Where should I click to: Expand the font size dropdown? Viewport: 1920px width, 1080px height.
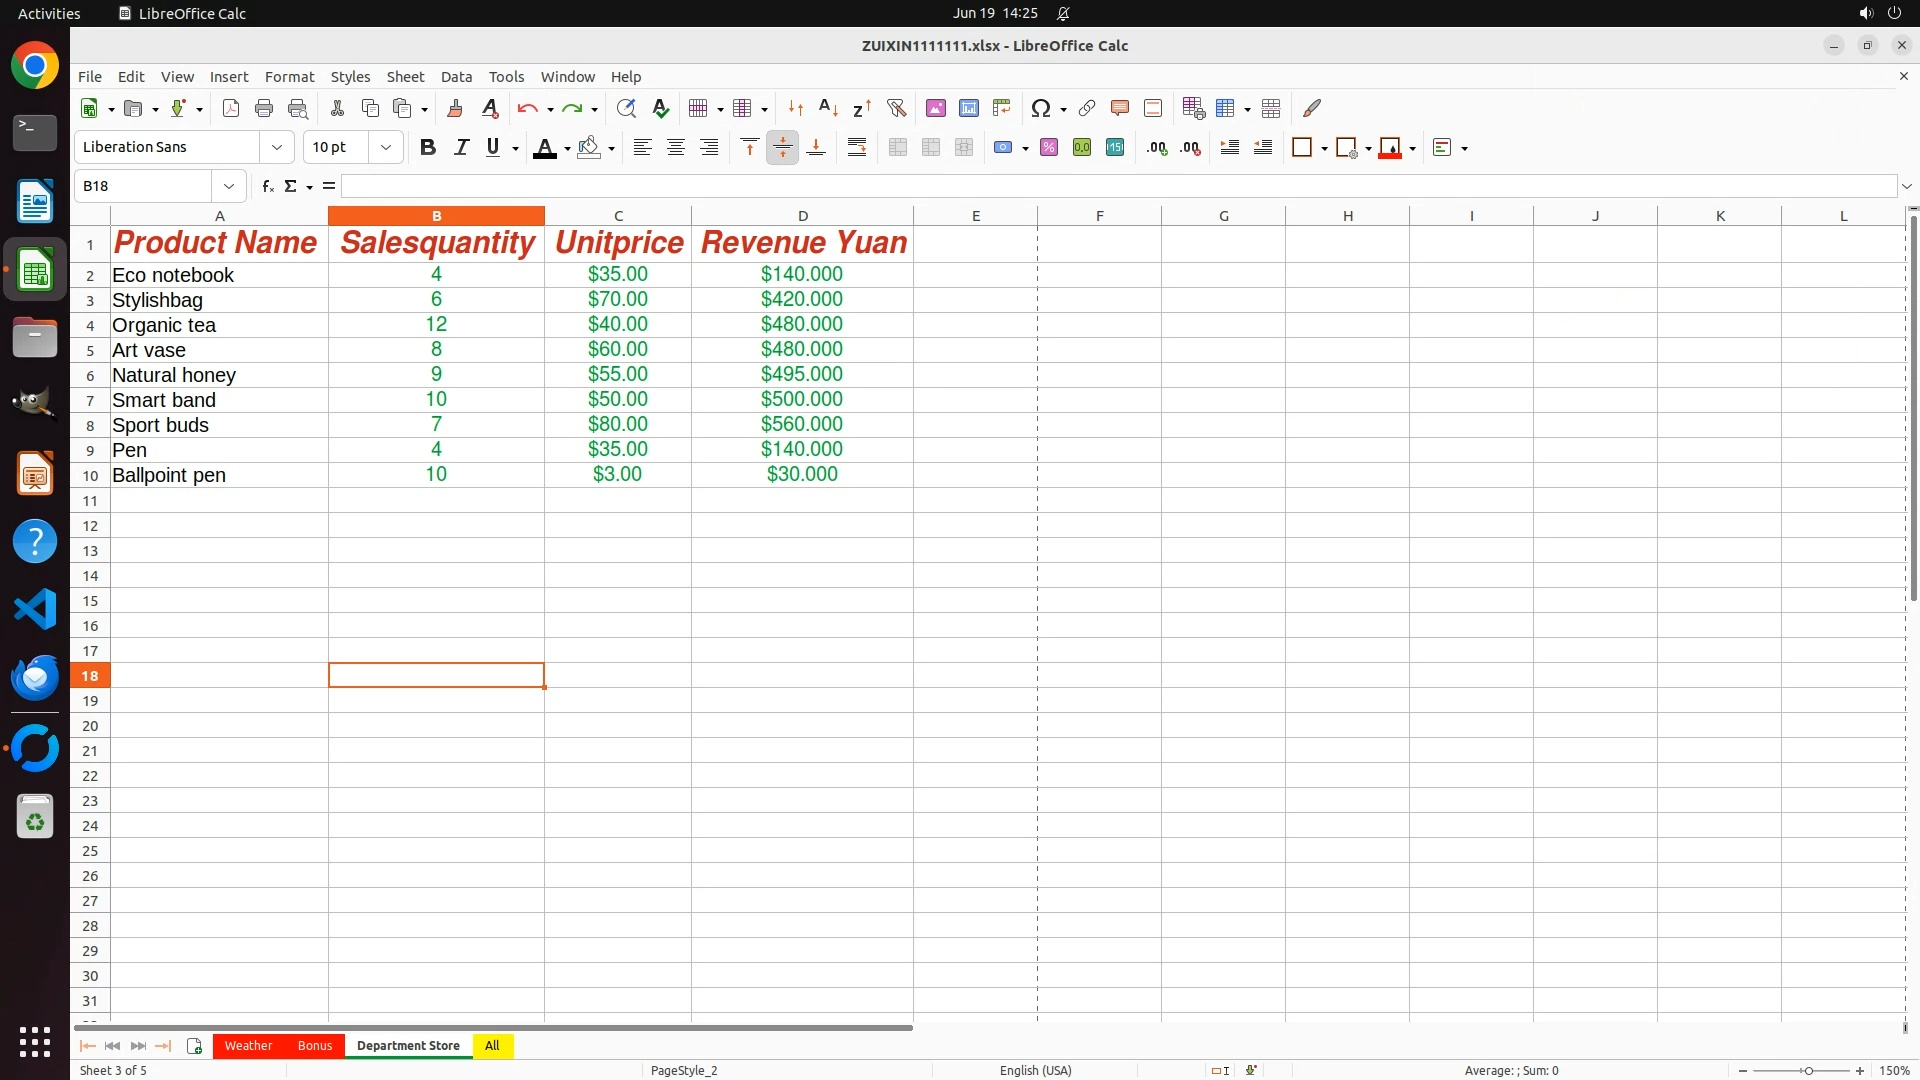[386, 147]
